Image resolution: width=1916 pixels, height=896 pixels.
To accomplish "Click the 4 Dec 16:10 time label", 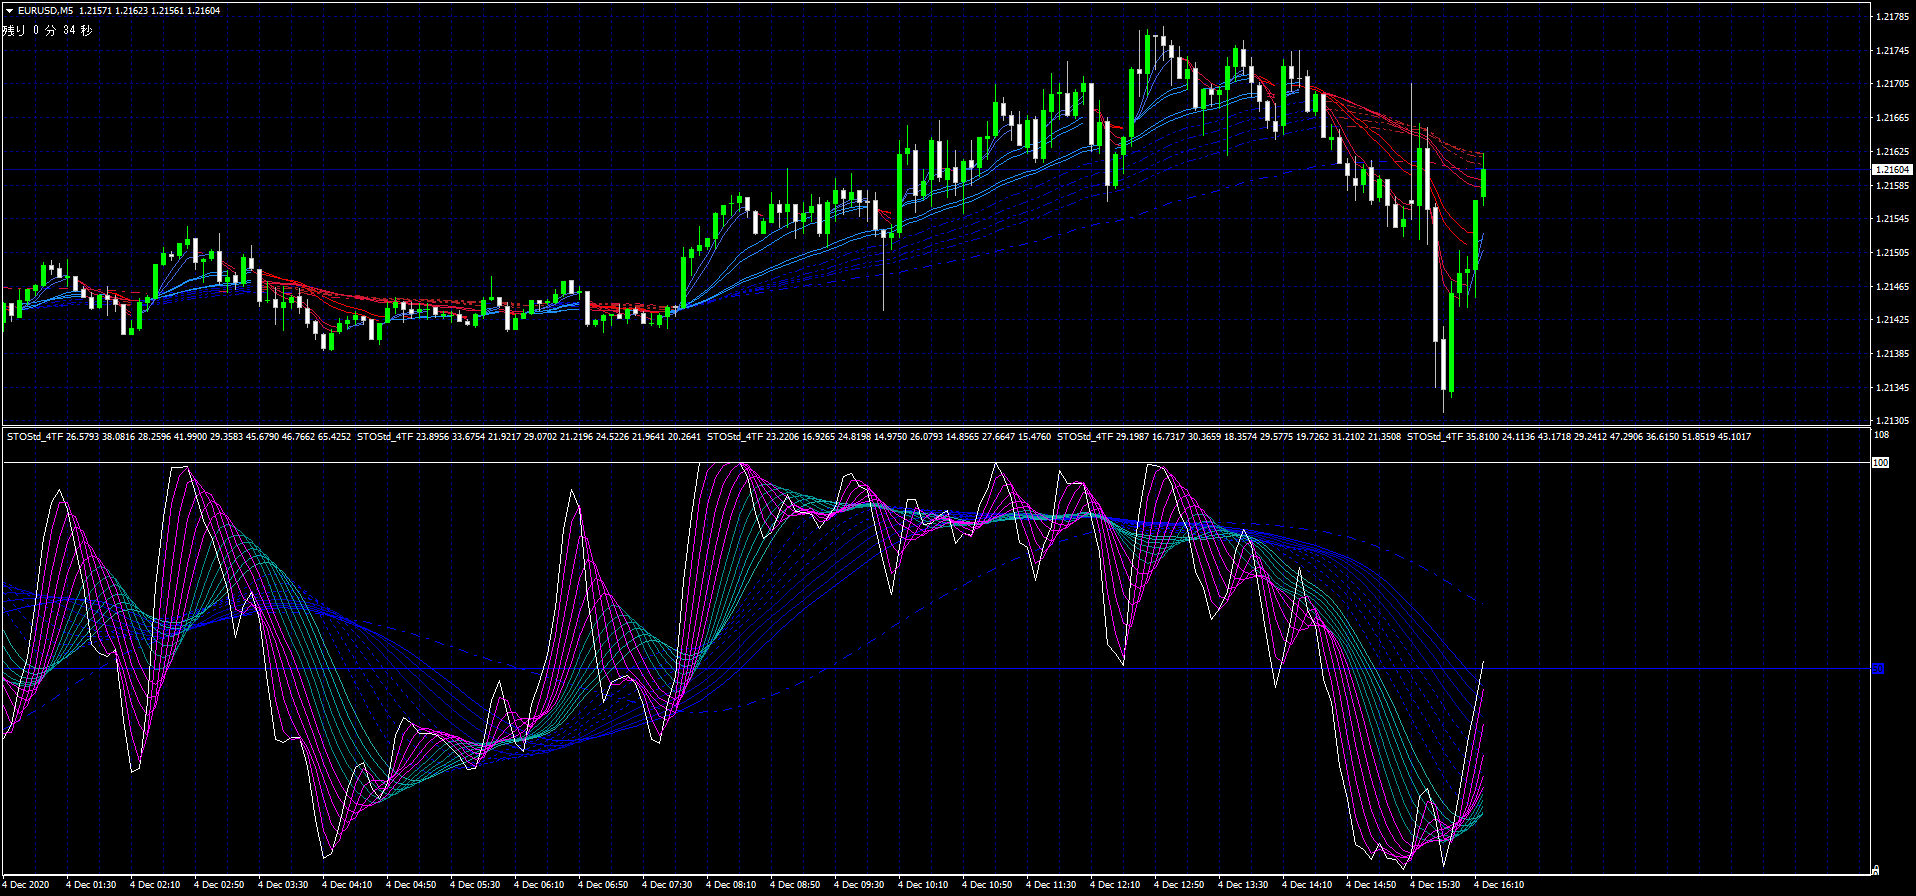I will (1499, 885).
